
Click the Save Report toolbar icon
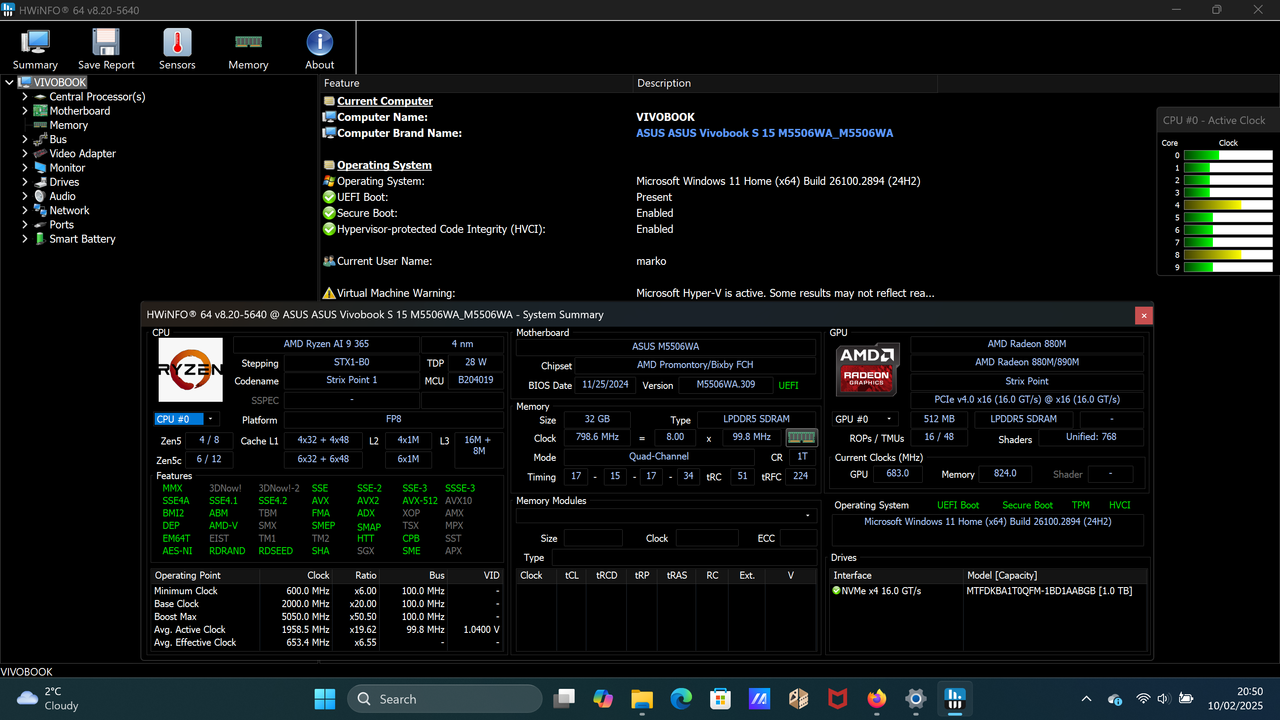pyautogui.click(x=106, y=49)
